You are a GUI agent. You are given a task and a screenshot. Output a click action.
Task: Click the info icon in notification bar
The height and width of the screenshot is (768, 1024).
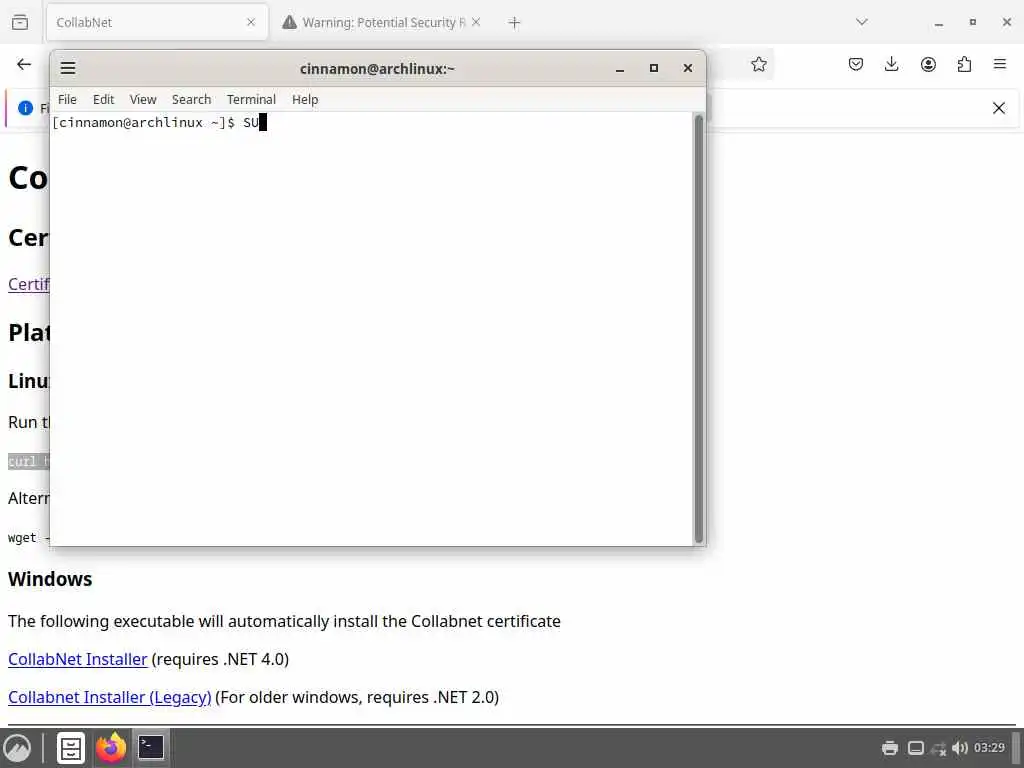(25, 108)
